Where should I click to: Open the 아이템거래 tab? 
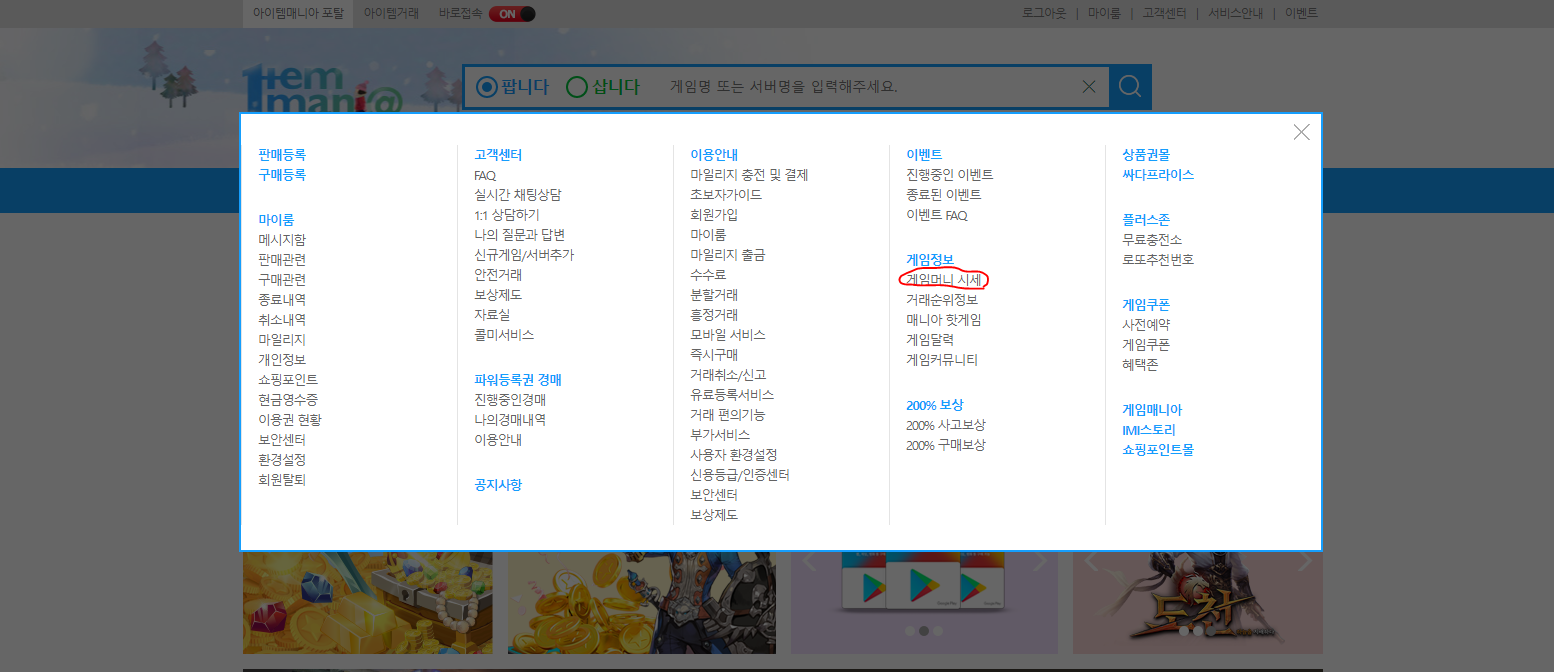[392, 14]
